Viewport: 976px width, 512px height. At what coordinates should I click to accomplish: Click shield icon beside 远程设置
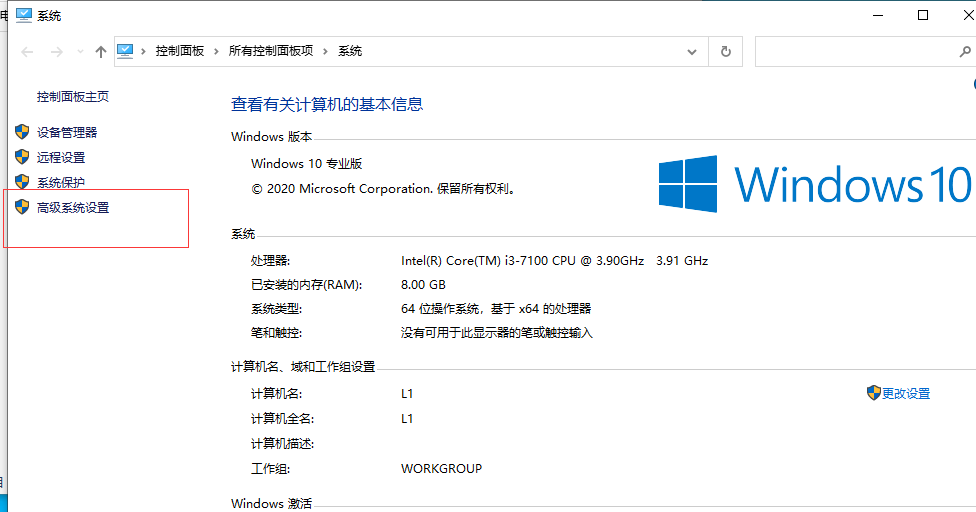coord(22,157)
